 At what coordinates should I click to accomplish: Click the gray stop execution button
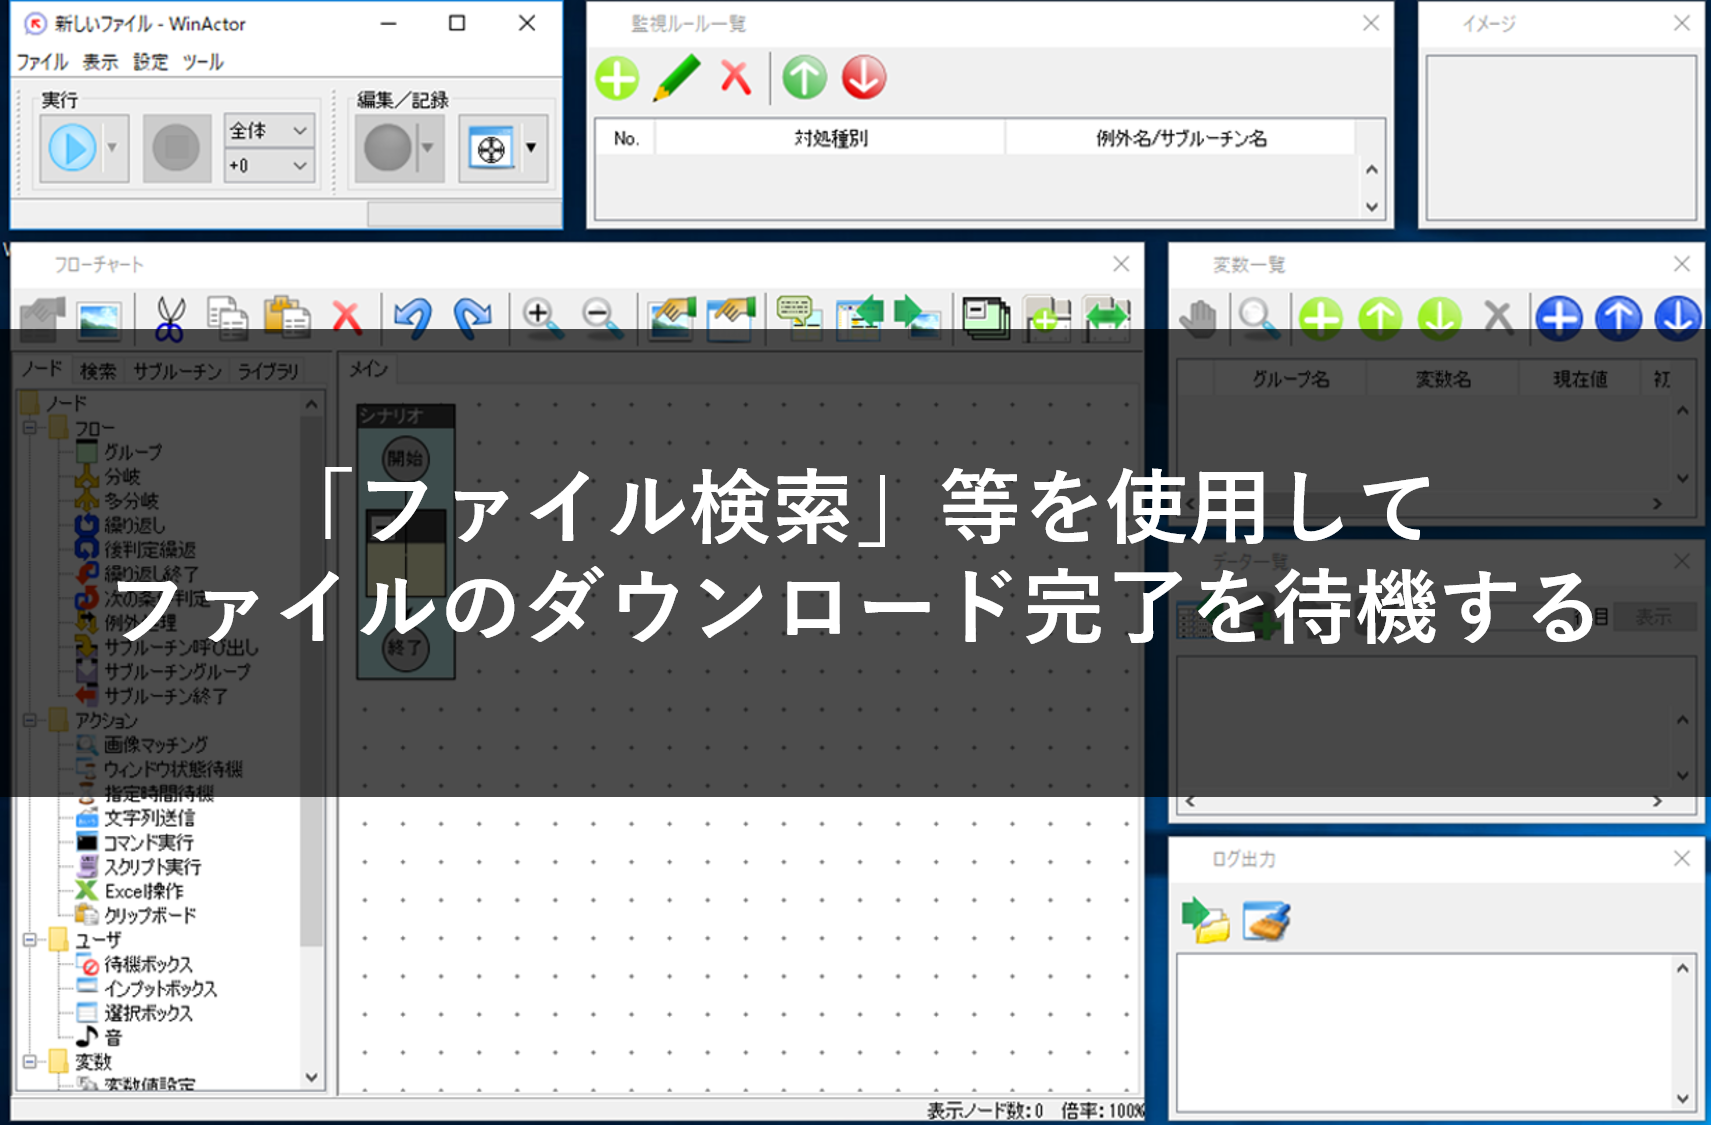pyautogui.click(x=177, y=148)
